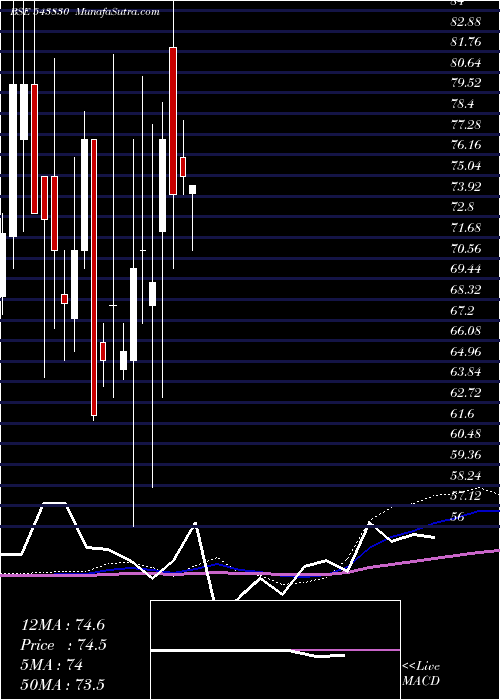Click the 5MA : 74 readout
500x700 pixels.
52,666
